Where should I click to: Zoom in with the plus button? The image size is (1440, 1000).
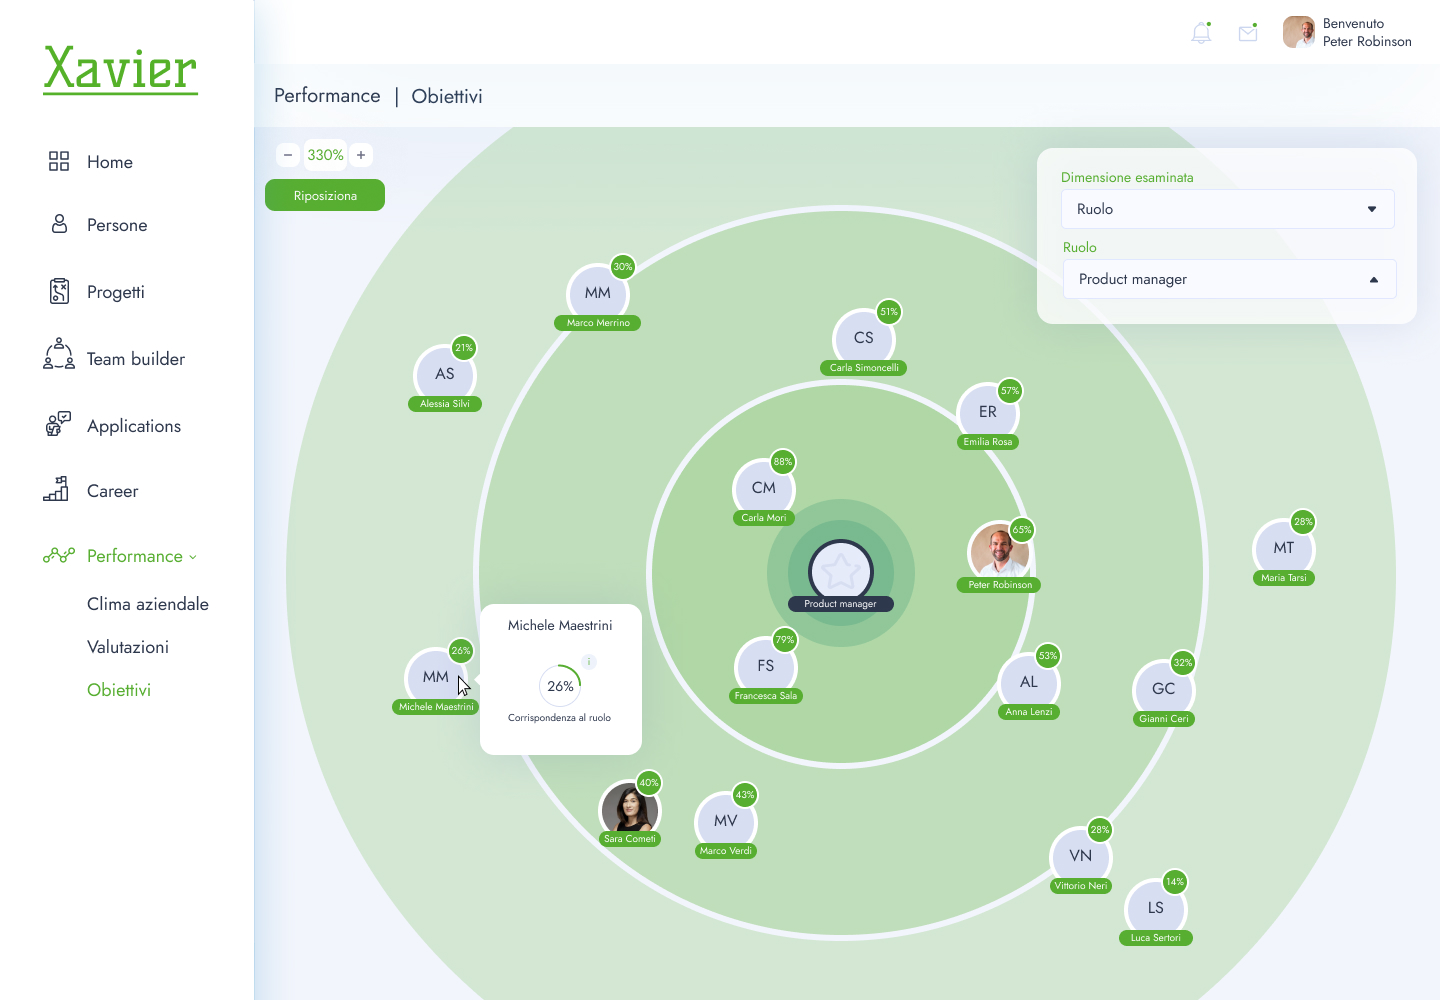361,155
